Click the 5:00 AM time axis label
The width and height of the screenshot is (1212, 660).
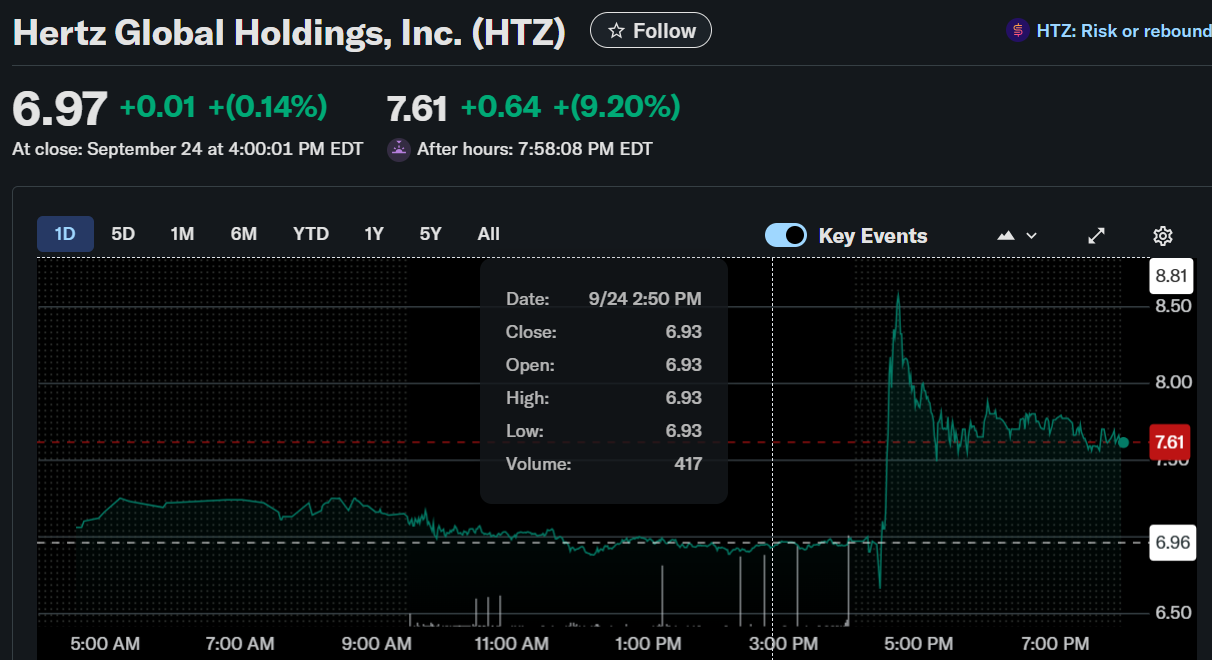pyautogui.click(x=104, y=644)
